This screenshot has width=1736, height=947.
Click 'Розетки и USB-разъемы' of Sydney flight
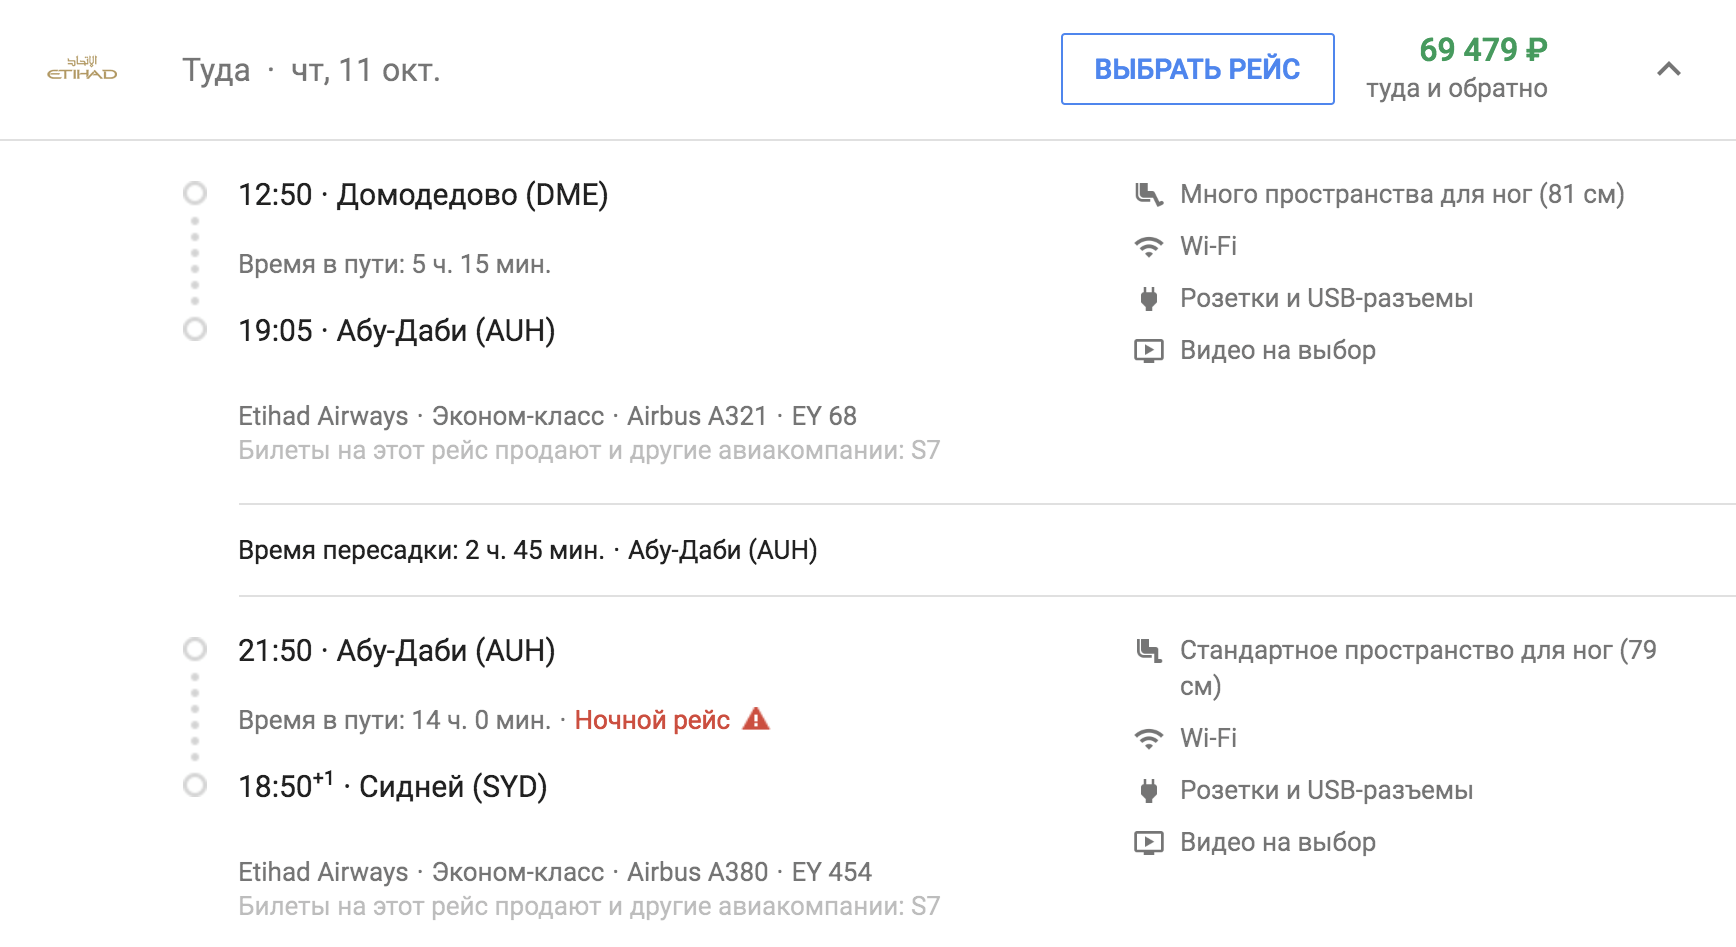[1326, 790]
